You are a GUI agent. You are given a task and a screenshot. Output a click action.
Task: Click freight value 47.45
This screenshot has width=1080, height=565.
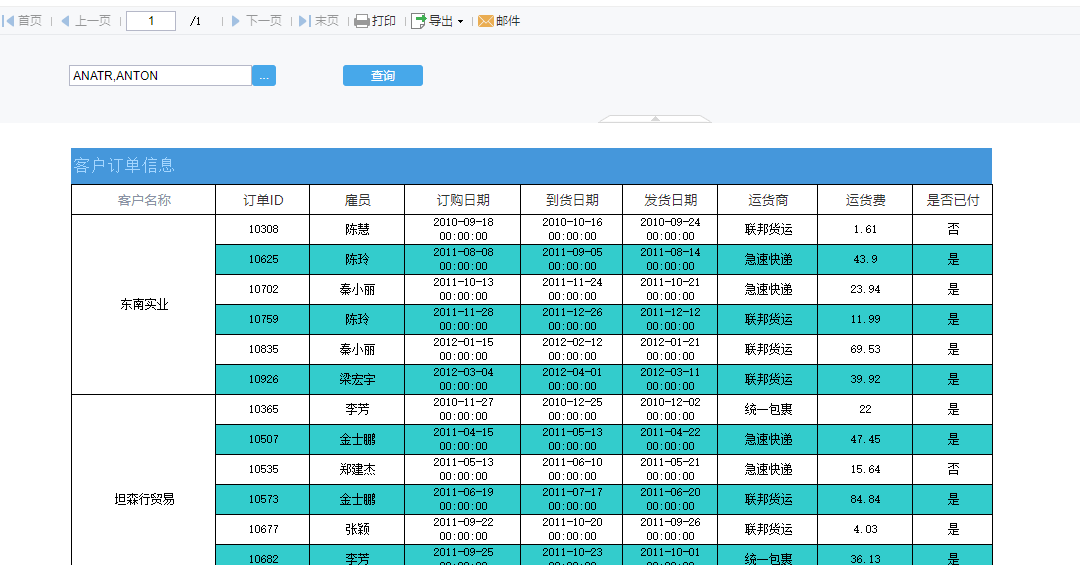click(x=865, y=440)
